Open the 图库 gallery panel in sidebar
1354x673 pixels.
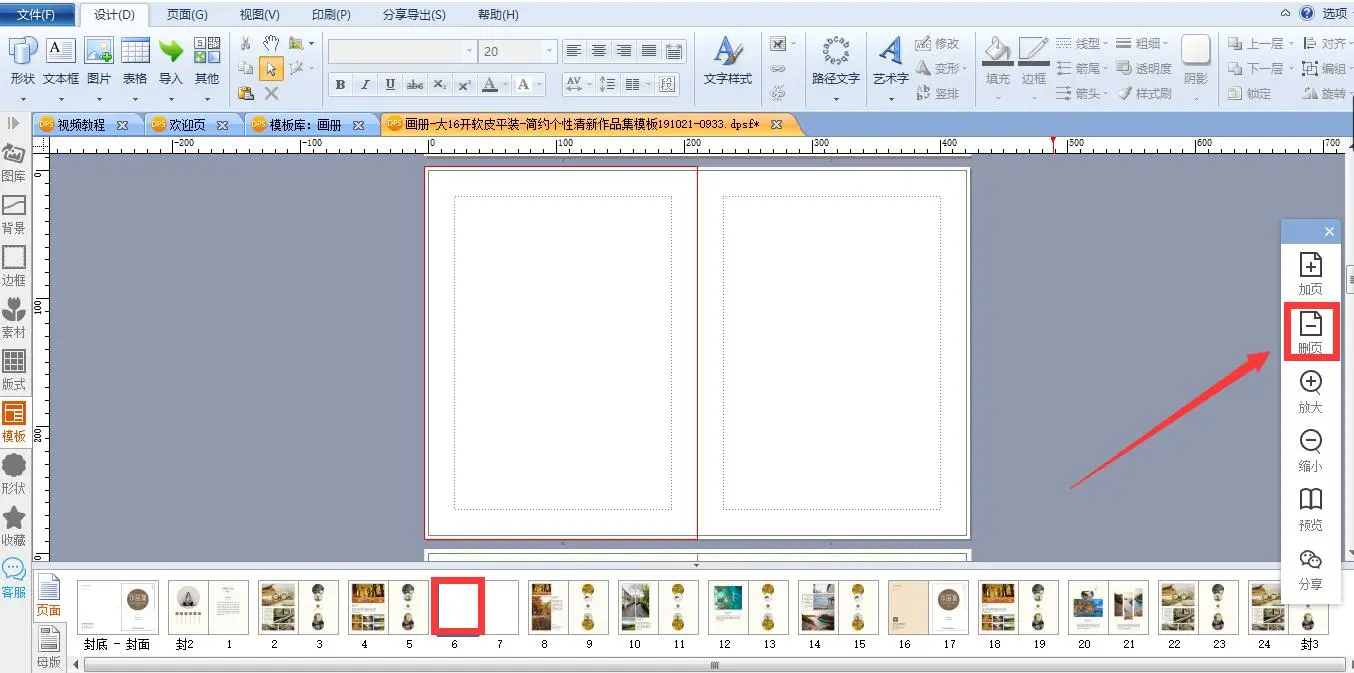click(x=14, y=164)
